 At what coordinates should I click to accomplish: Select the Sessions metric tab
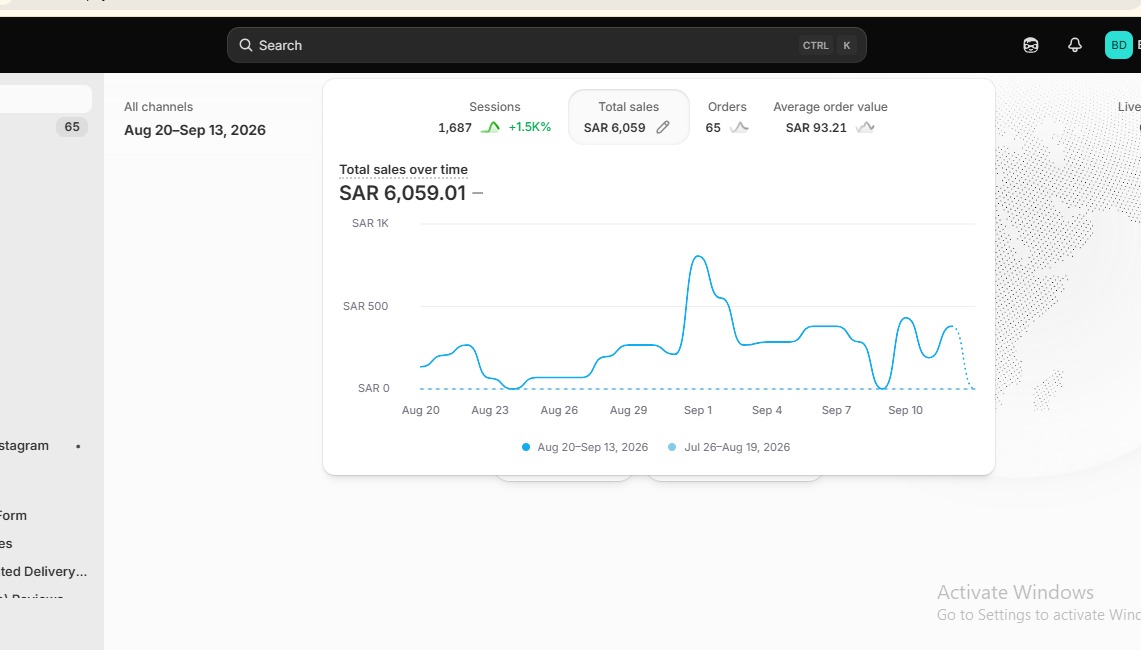click(x=494, y=117)
